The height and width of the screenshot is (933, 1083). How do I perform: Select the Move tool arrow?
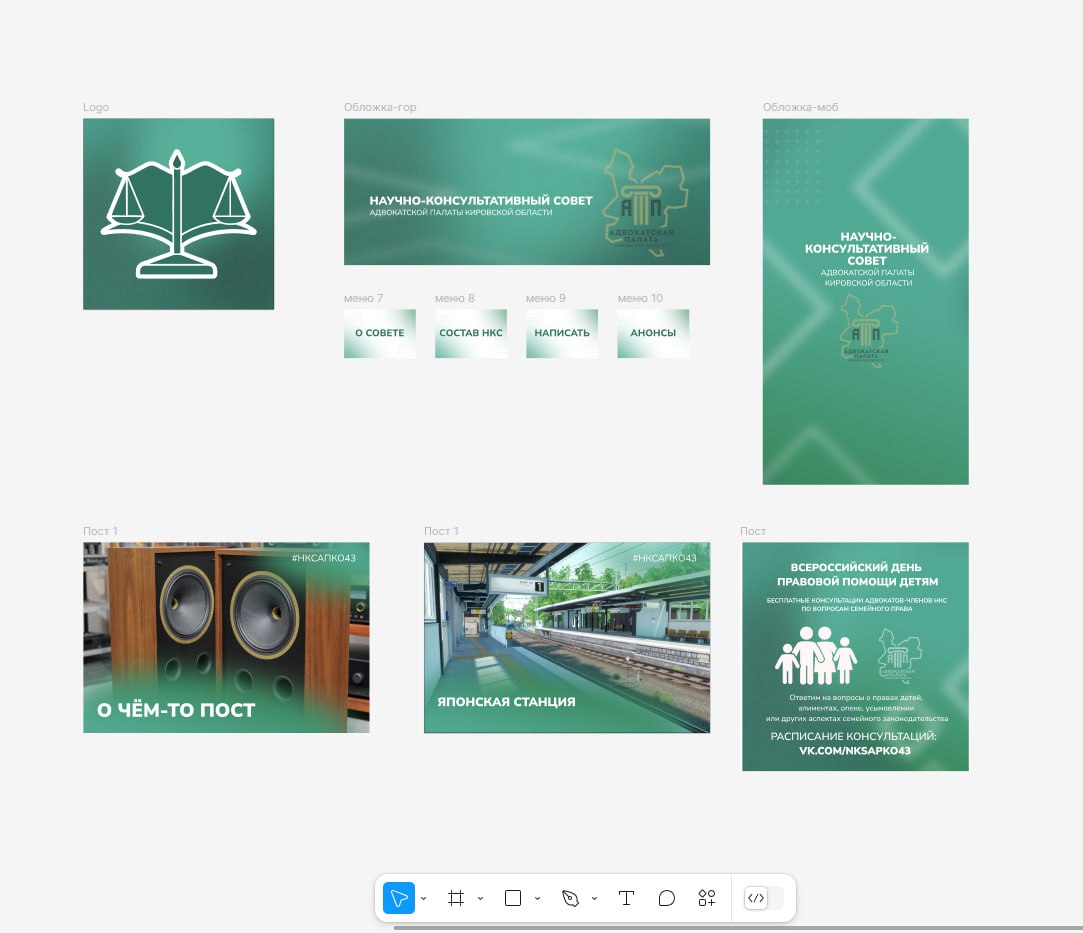[399, 898]
